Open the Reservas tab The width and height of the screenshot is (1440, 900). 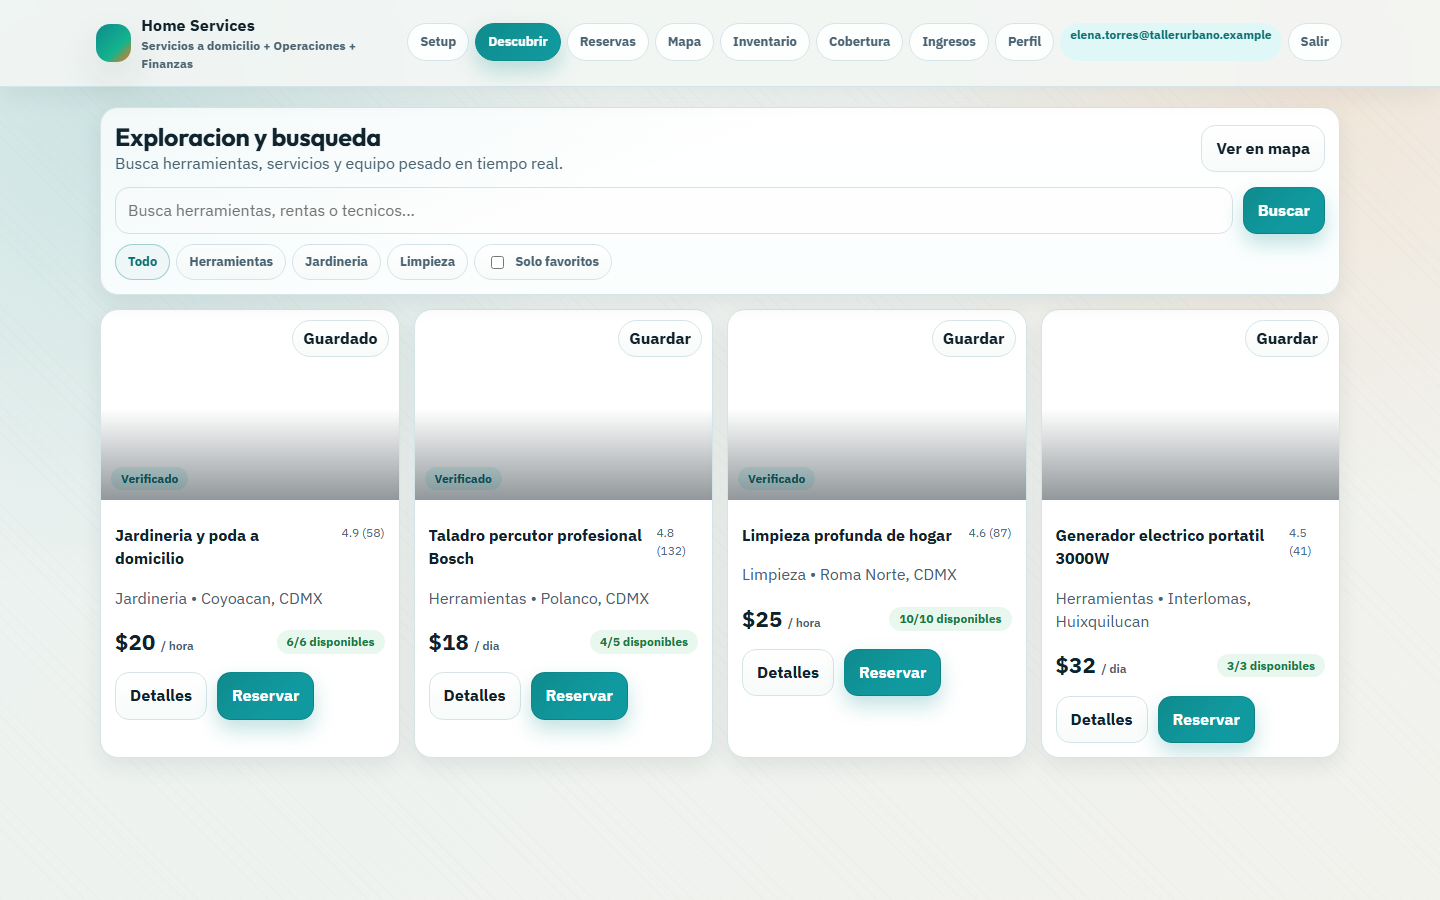[x=608, y=42]
